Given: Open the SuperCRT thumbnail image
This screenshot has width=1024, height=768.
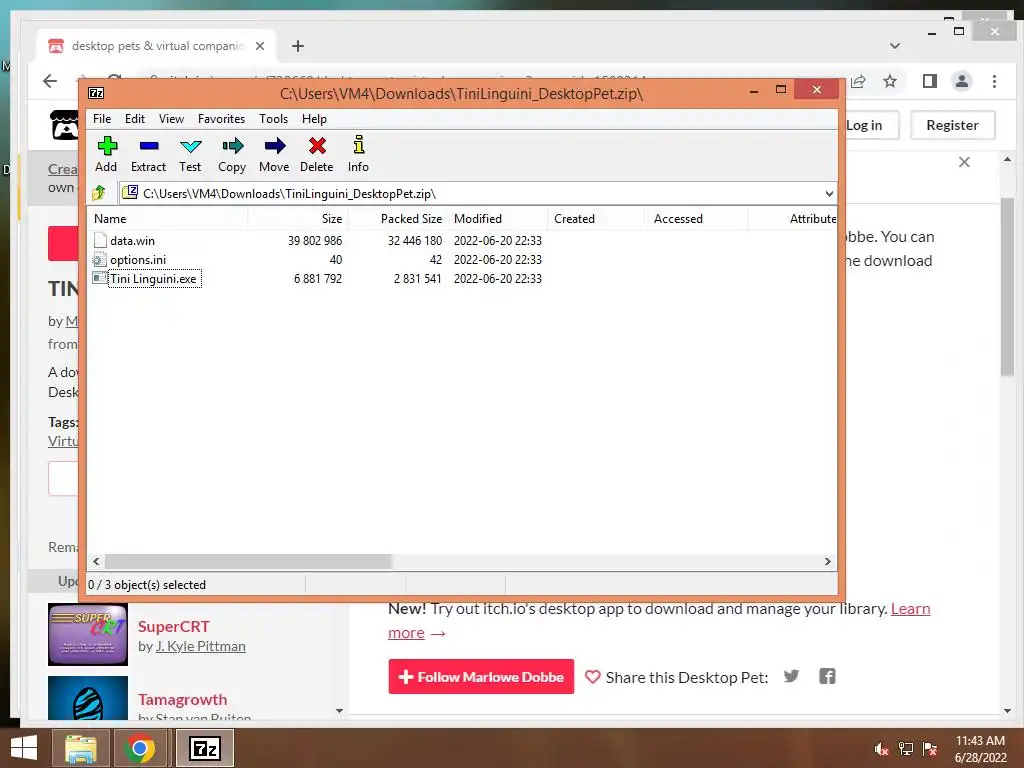Looking at the screenshot, I should point(88,634).
